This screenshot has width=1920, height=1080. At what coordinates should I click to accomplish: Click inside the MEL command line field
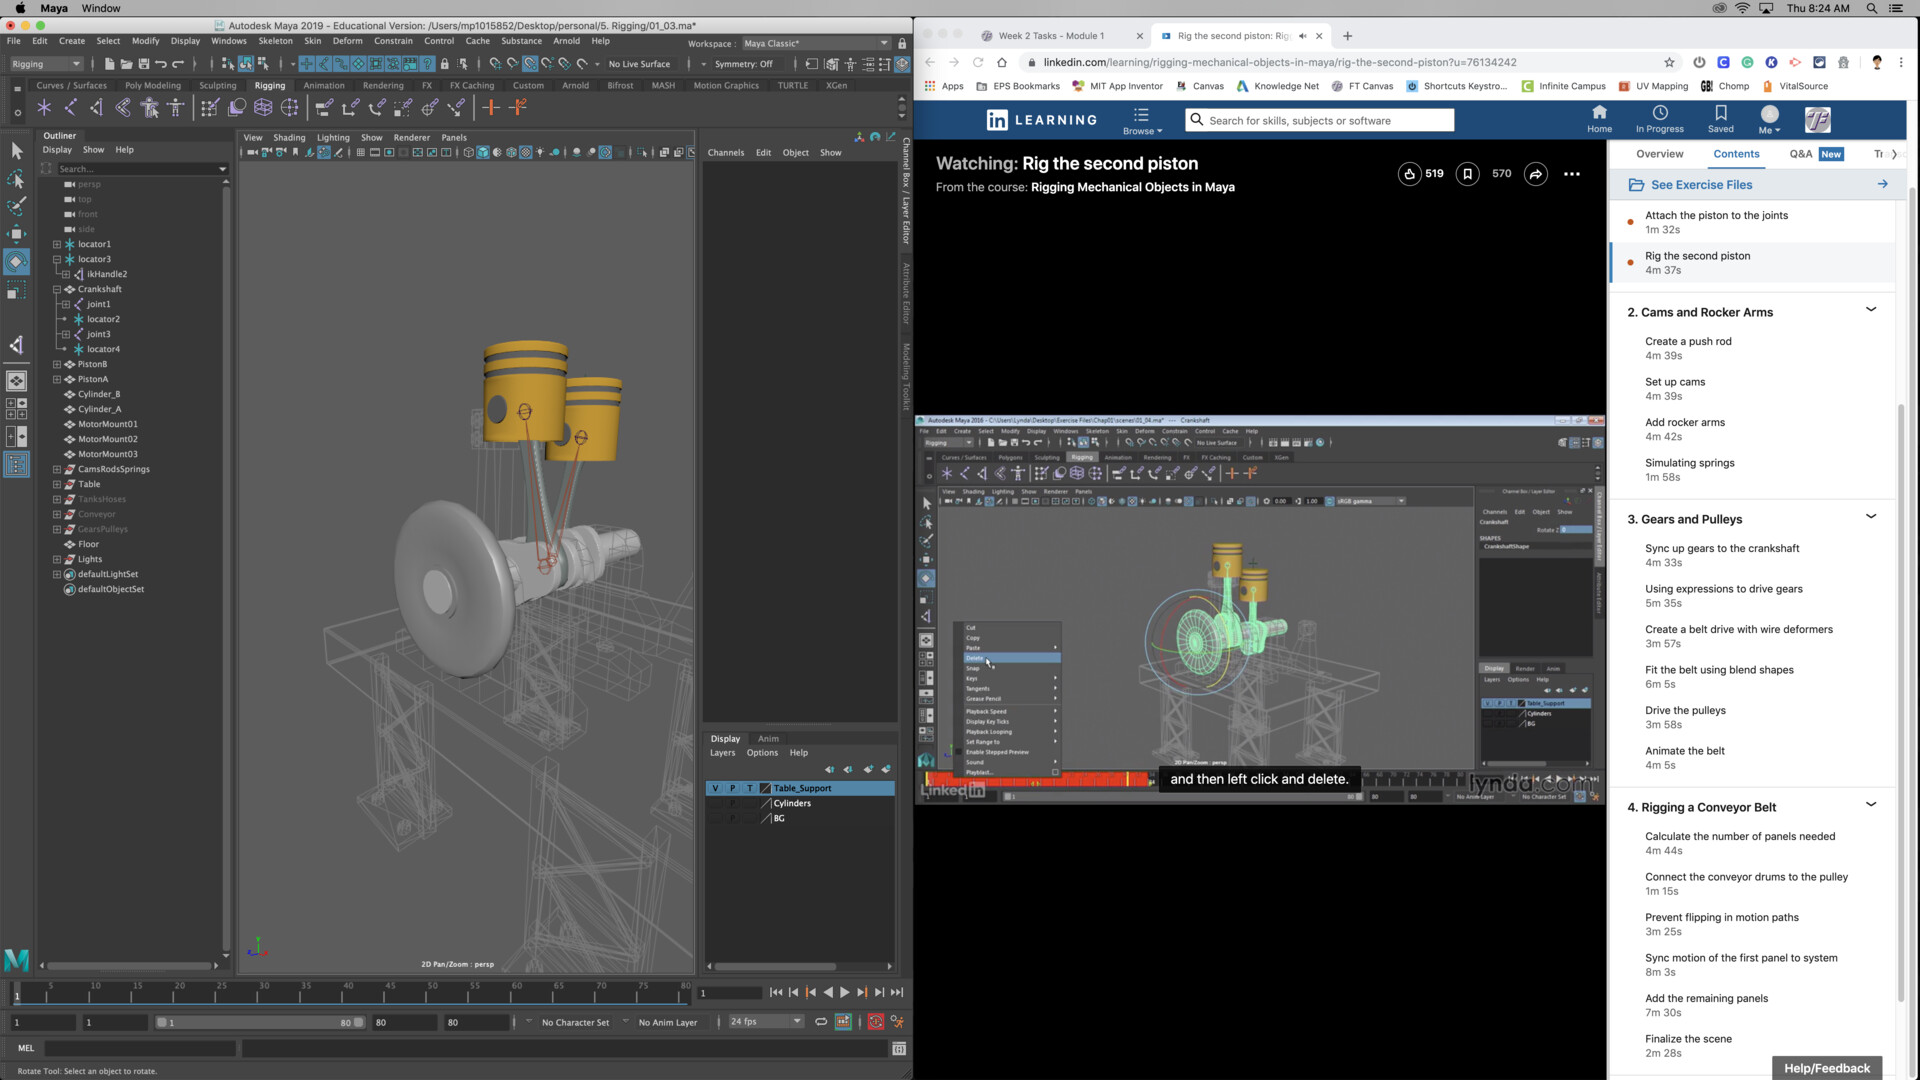tap(140, 1048)
